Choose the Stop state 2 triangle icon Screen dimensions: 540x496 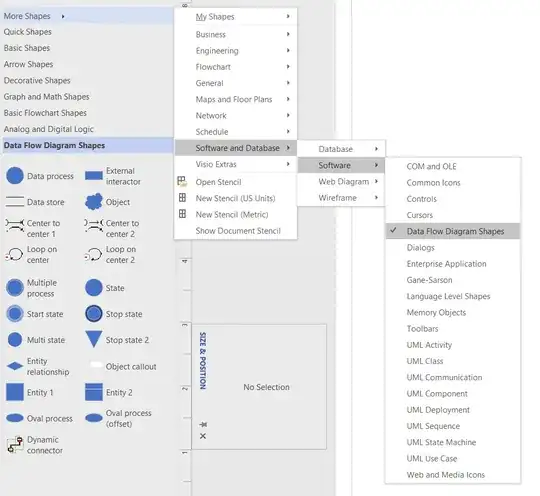[94, 339]
